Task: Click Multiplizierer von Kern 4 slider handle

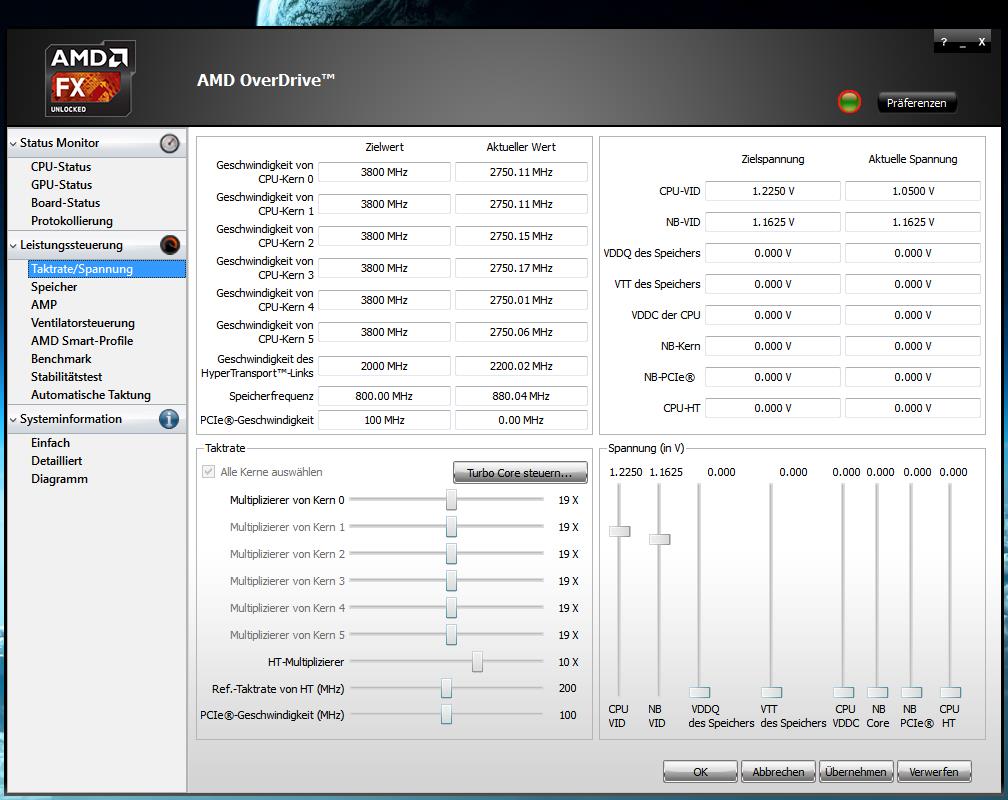Action: coord(451,608)
